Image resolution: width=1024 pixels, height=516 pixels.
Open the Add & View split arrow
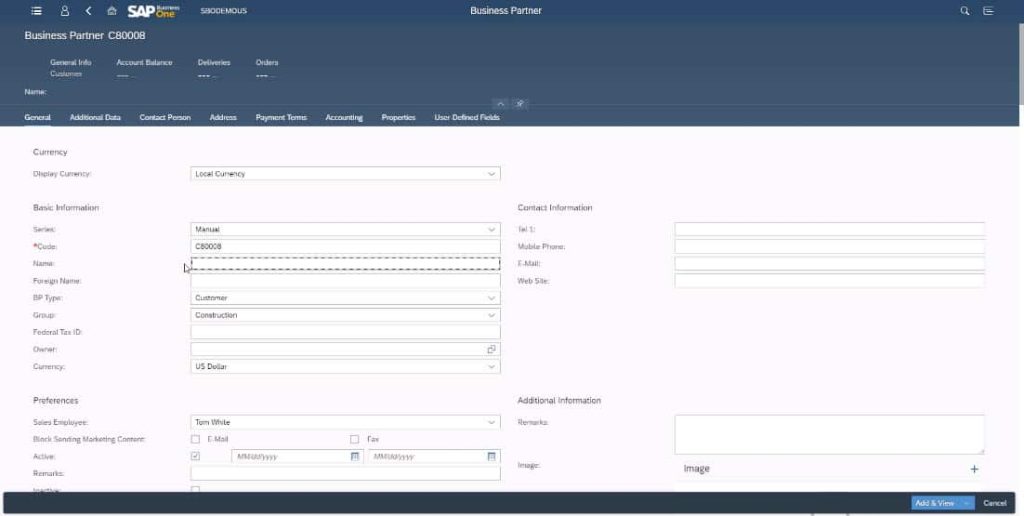click(x=967, y=503)
